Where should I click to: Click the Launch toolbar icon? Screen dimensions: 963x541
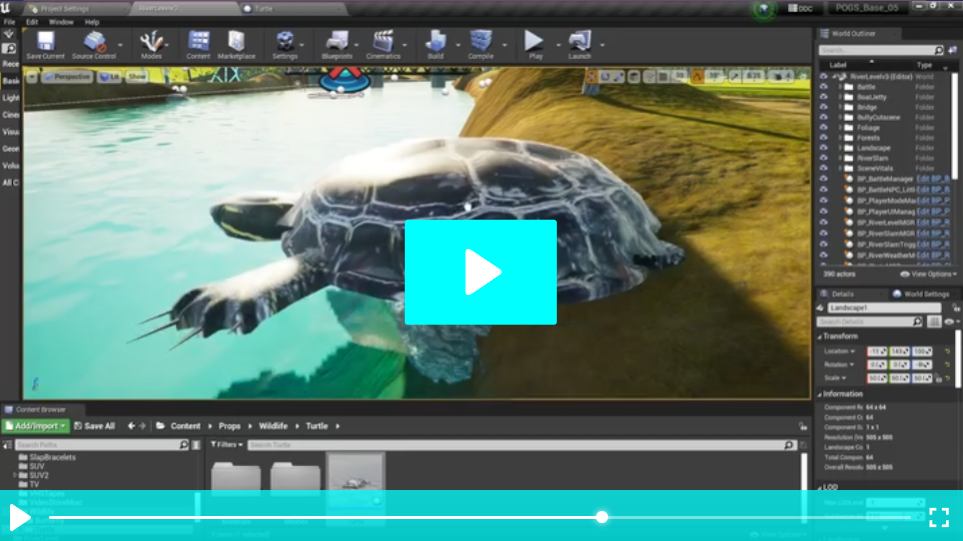[x=579, y=41]
